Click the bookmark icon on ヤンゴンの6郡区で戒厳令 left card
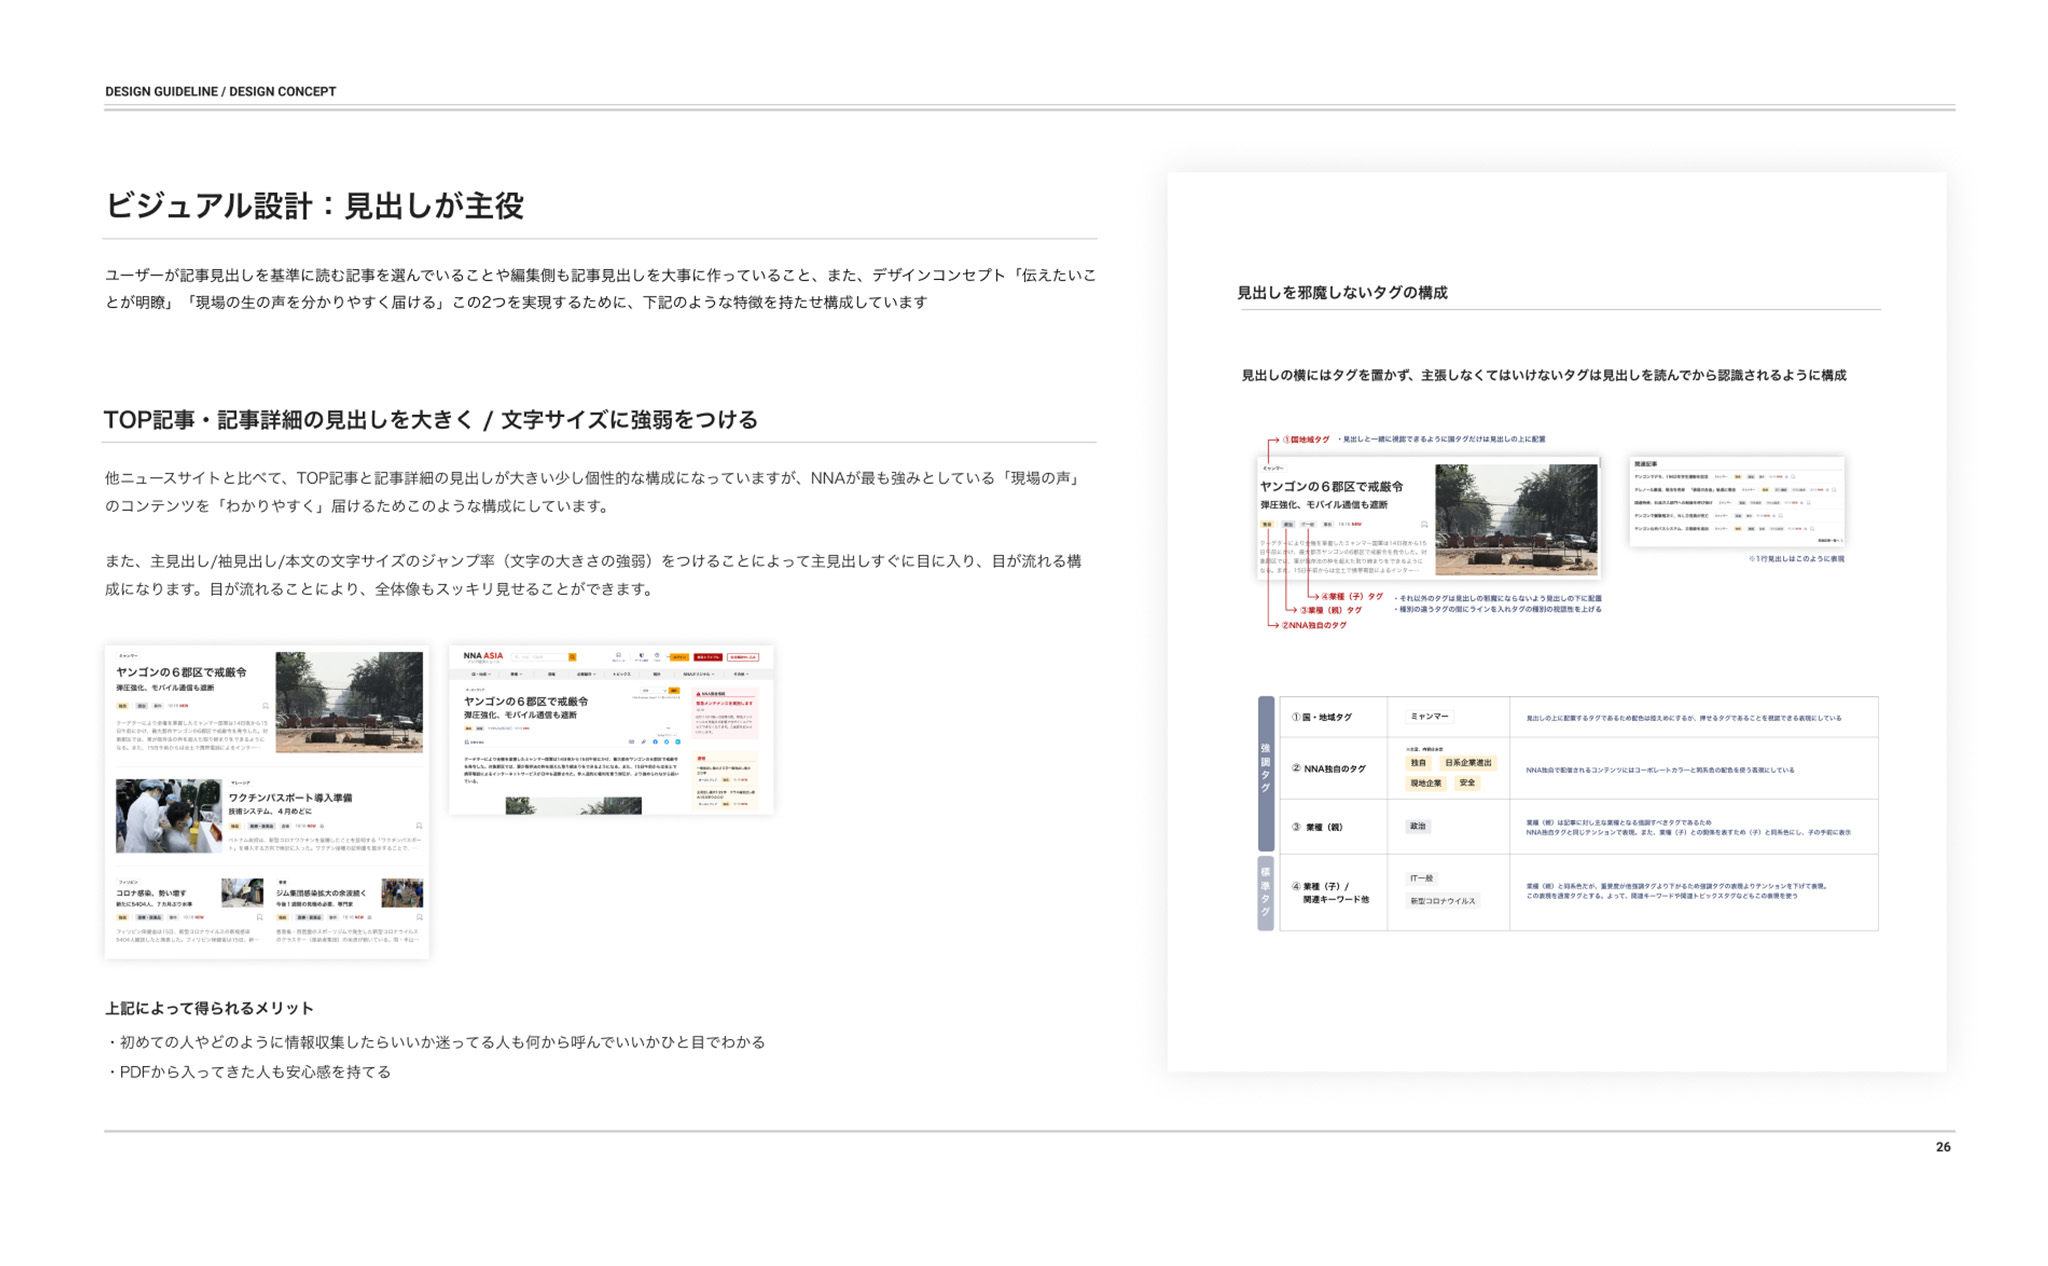This screenshot has width=2048, height=1266. tap(265, 706)
